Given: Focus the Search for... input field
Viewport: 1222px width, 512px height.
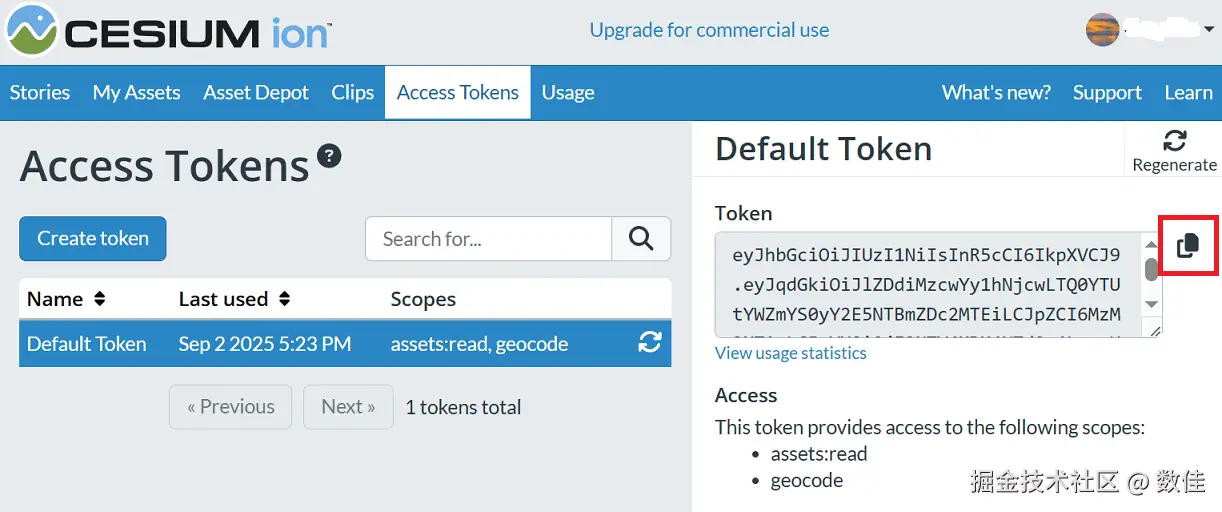Looking at the screenshot, I should coord(488,239).
